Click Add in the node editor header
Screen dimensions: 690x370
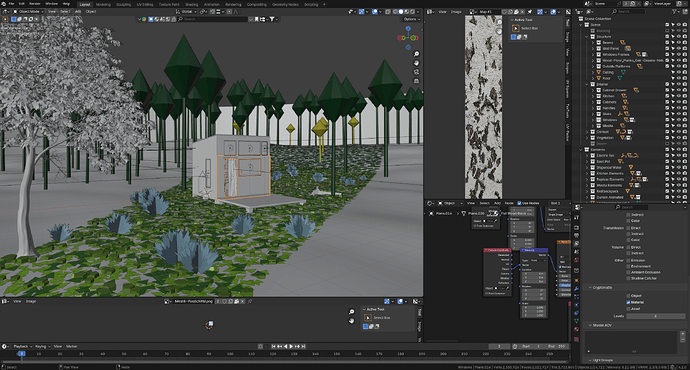tap(497, 203)
